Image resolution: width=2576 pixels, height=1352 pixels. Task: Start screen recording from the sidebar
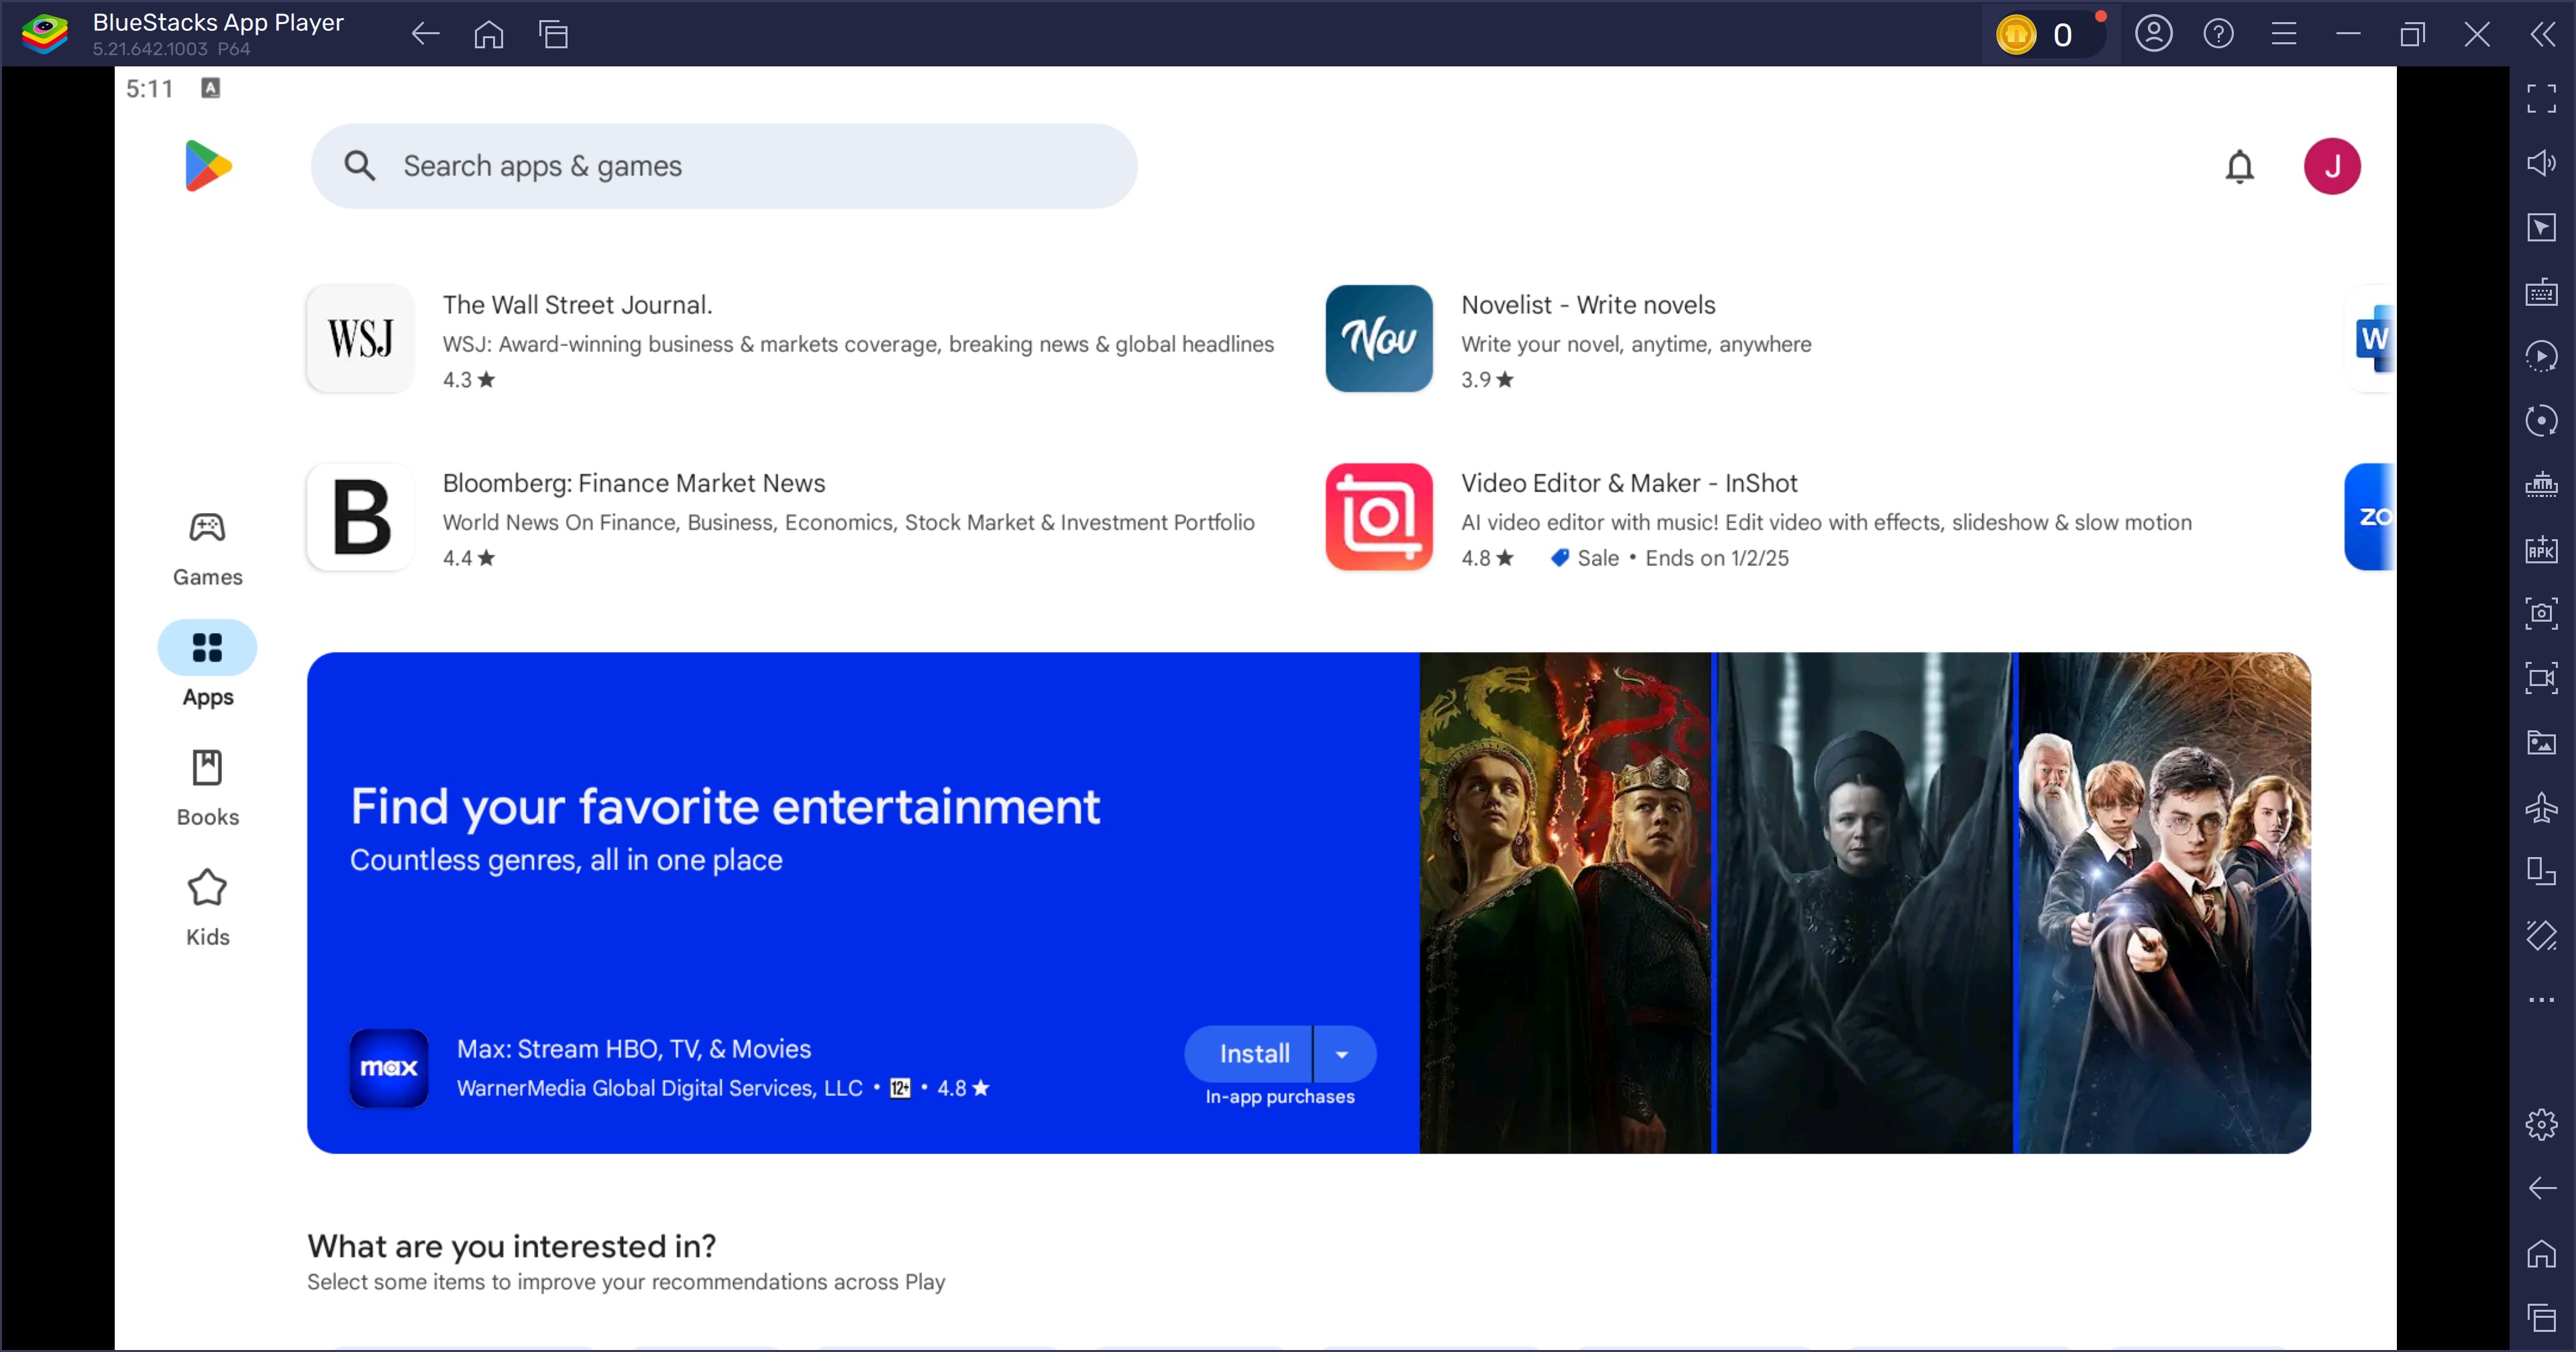pyautogui.click(x=2541, y=678)
